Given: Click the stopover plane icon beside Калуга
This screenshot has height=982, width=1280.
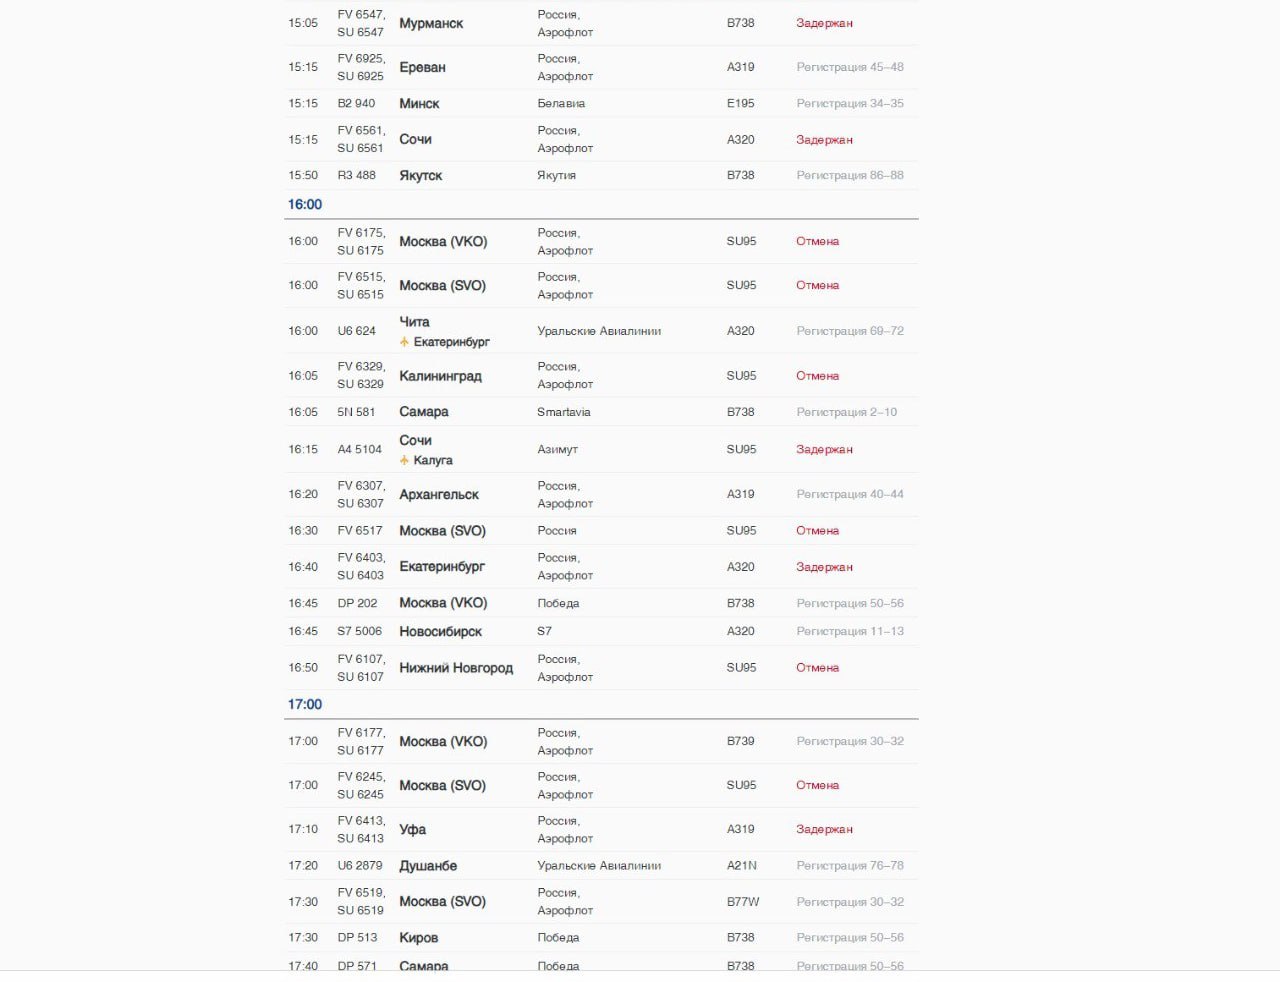Looking at the screenshot, I should pyautogui.click(x=404, y=460).
